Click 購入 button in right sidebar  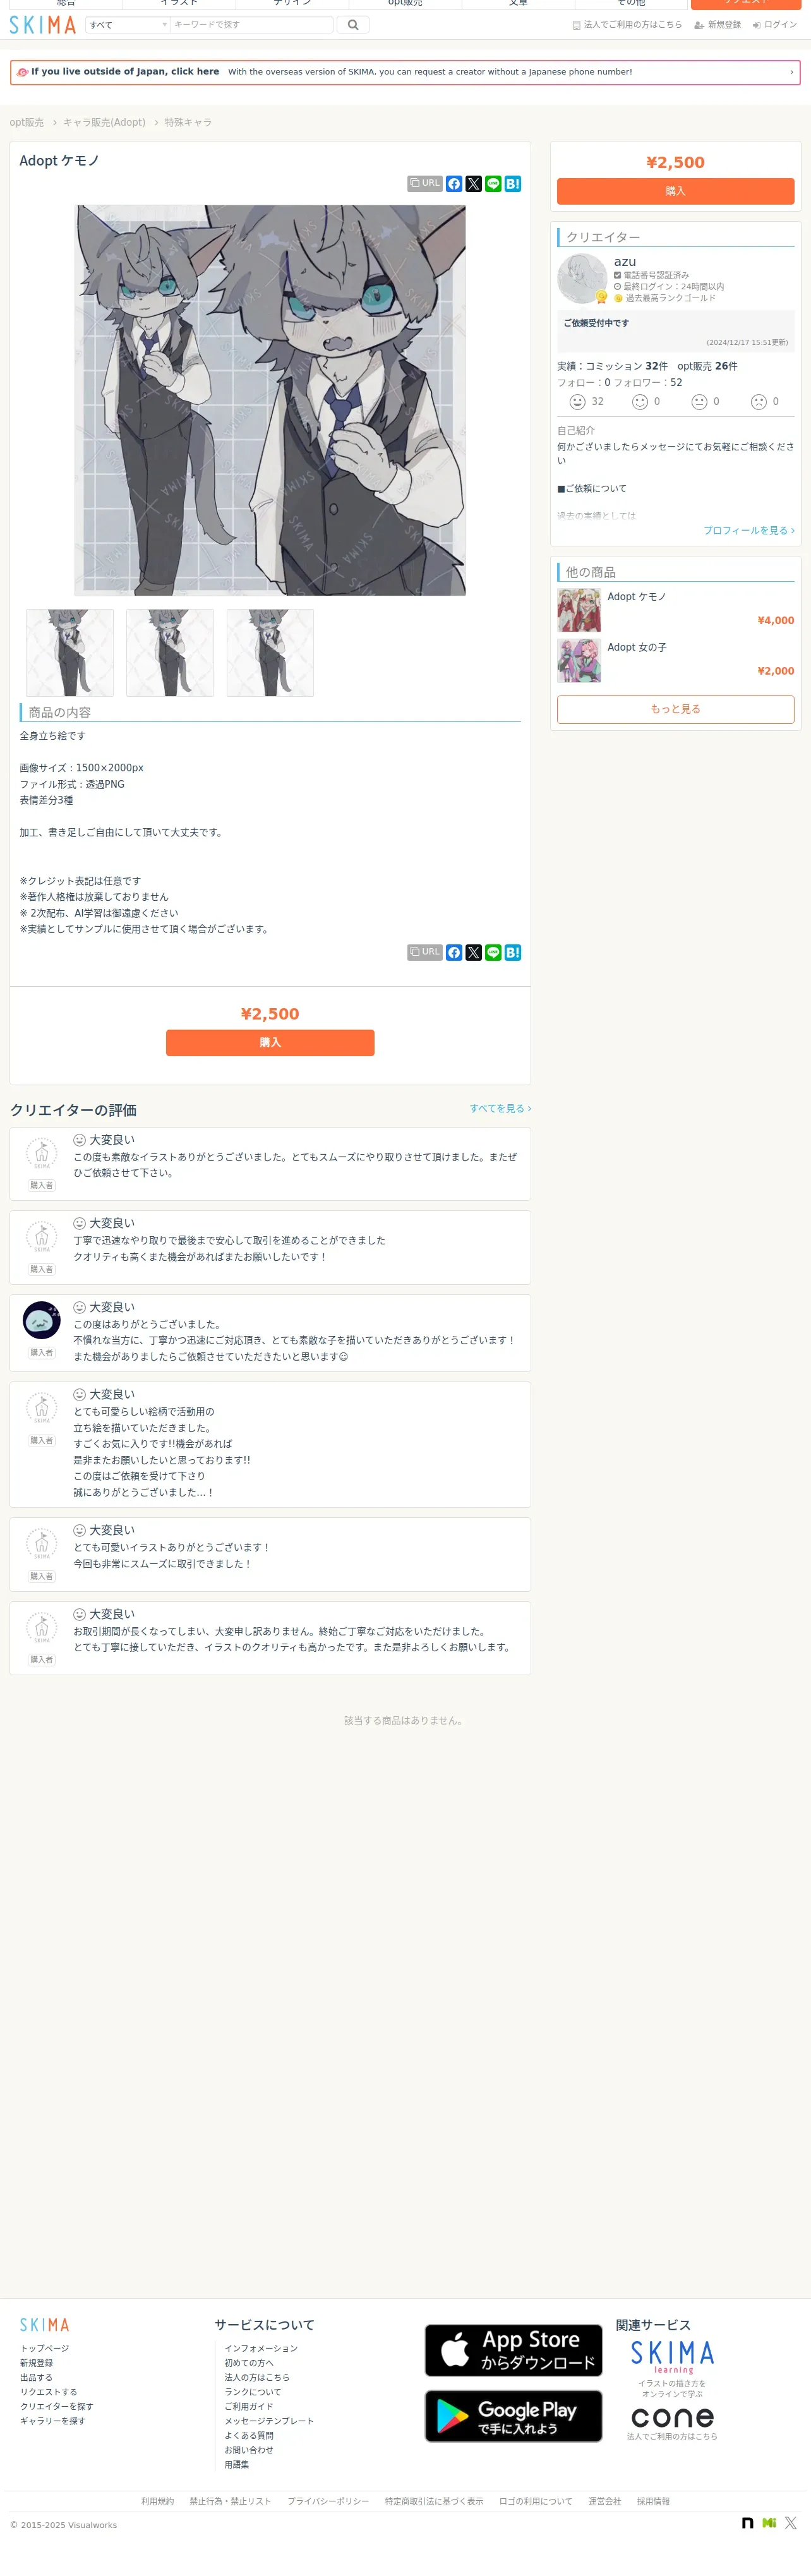point(676,191)
